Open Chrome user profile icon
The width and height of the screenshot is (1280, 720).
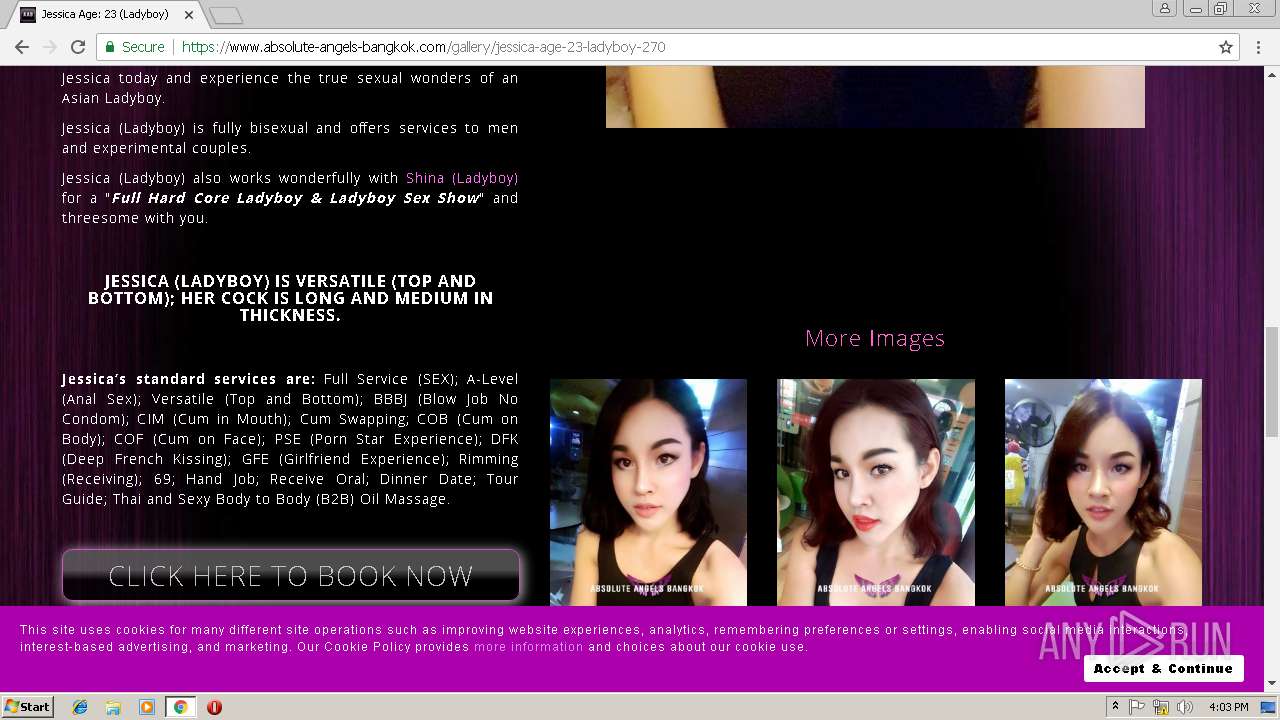pos(1165,8)
